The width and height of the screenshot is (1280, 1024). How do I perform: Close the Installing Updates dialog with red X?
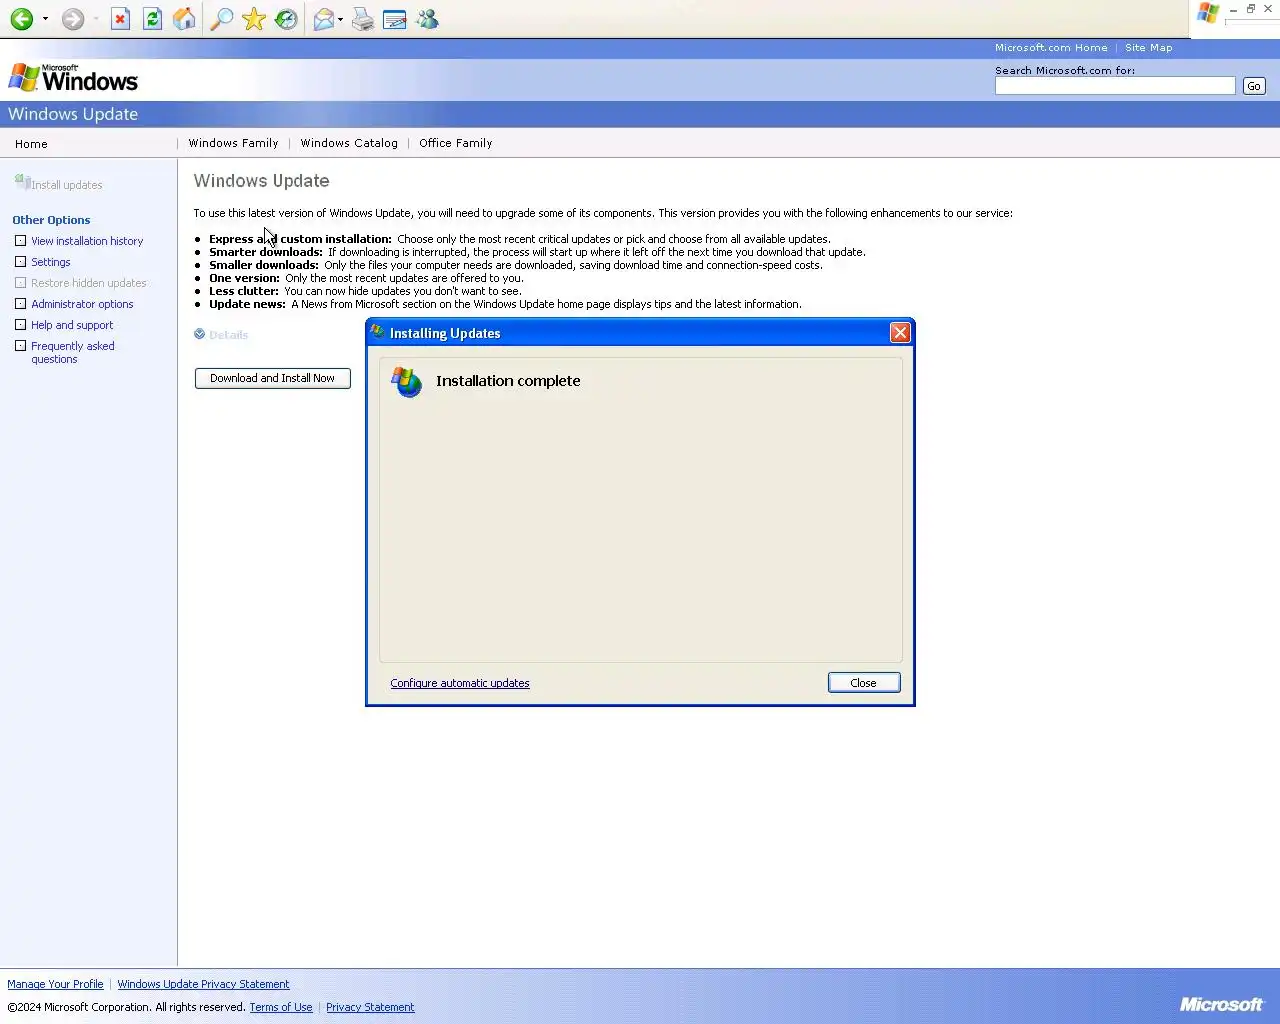coord(900,333)
